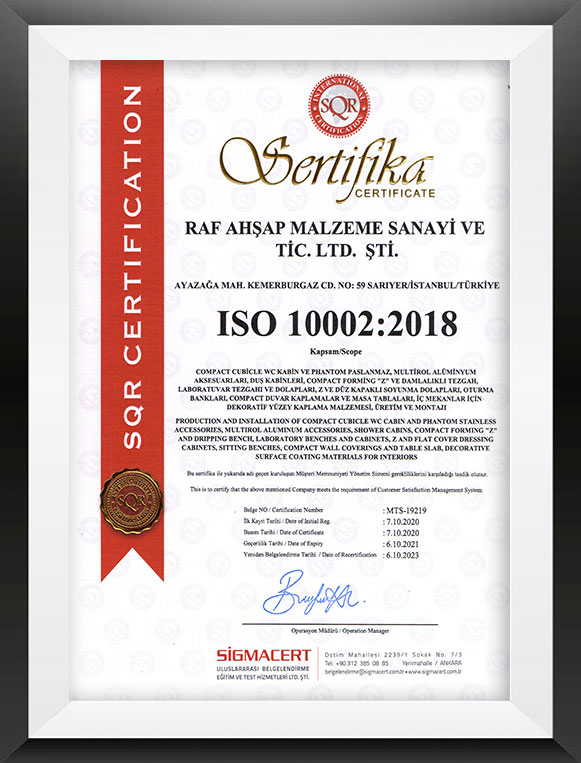This screenshot has height=763, width=581.
Task: Click the Date of Recertification value 6.10.2023
Action: click(x=401, y=555)
